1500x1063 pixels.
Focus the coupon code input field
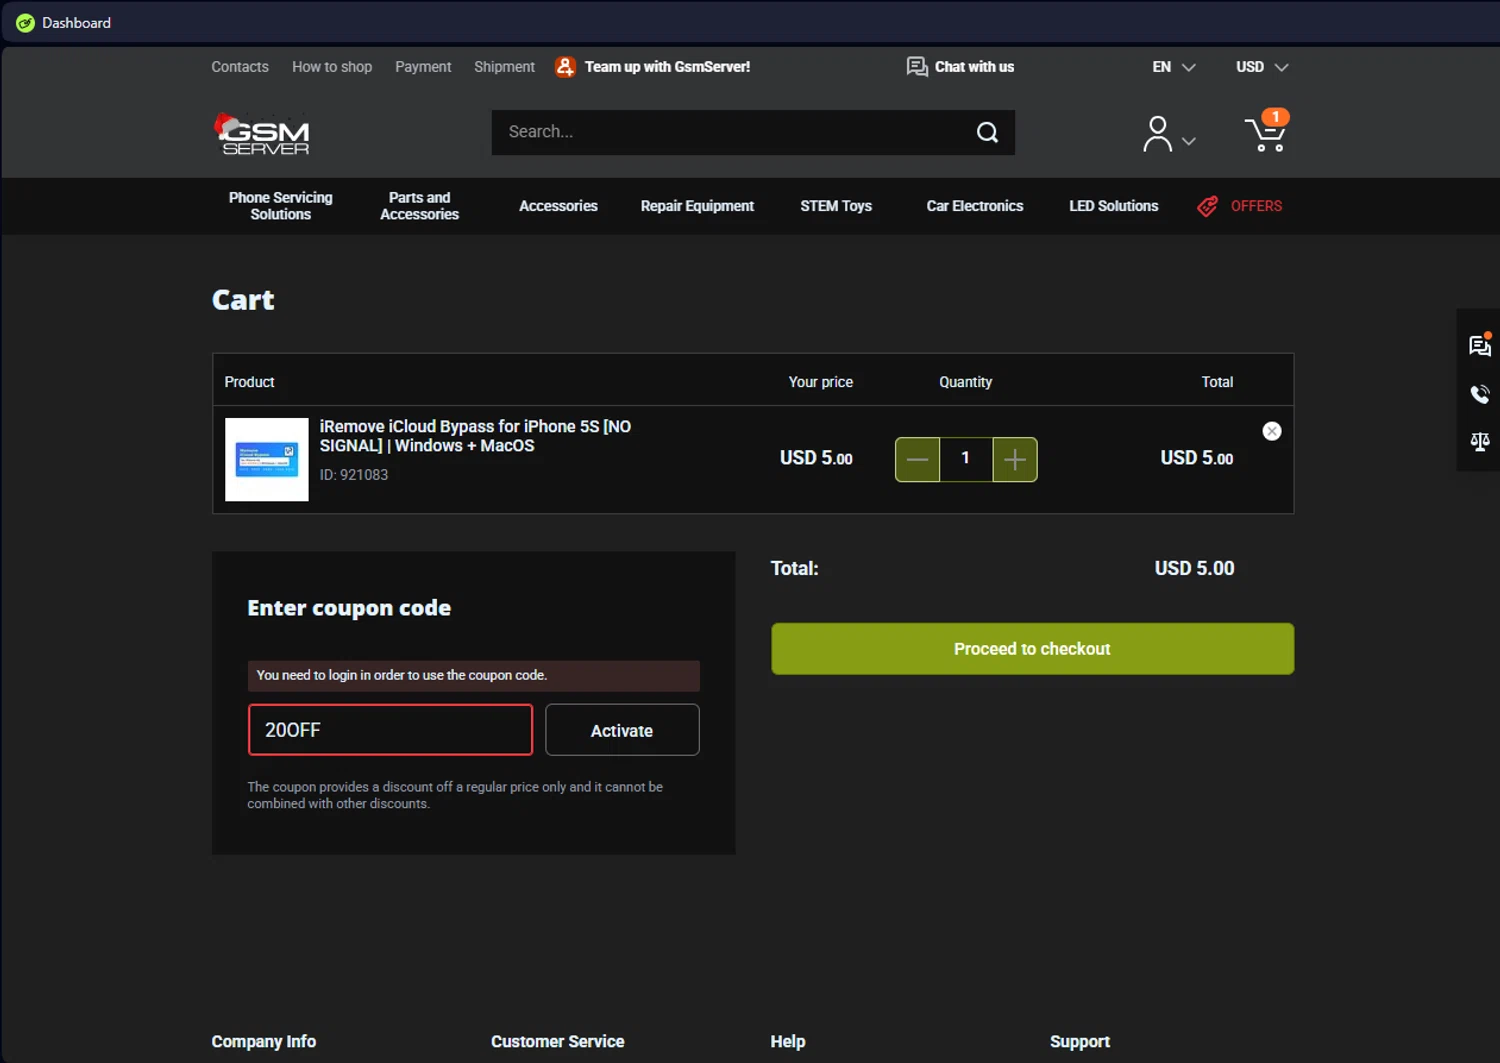pyautogui.click(x=390, y=730)
